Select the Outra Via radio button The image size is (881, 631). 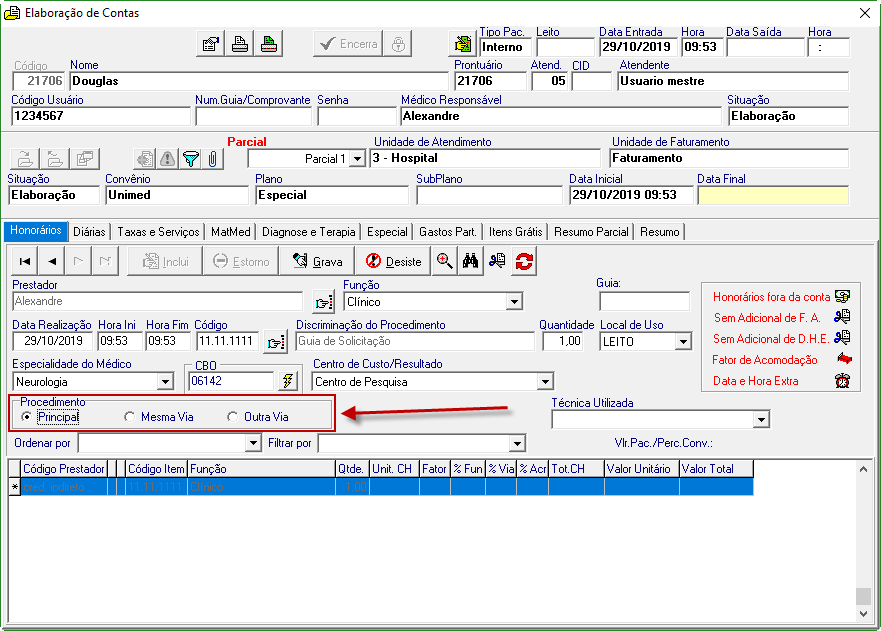click(x=233, y=417)
